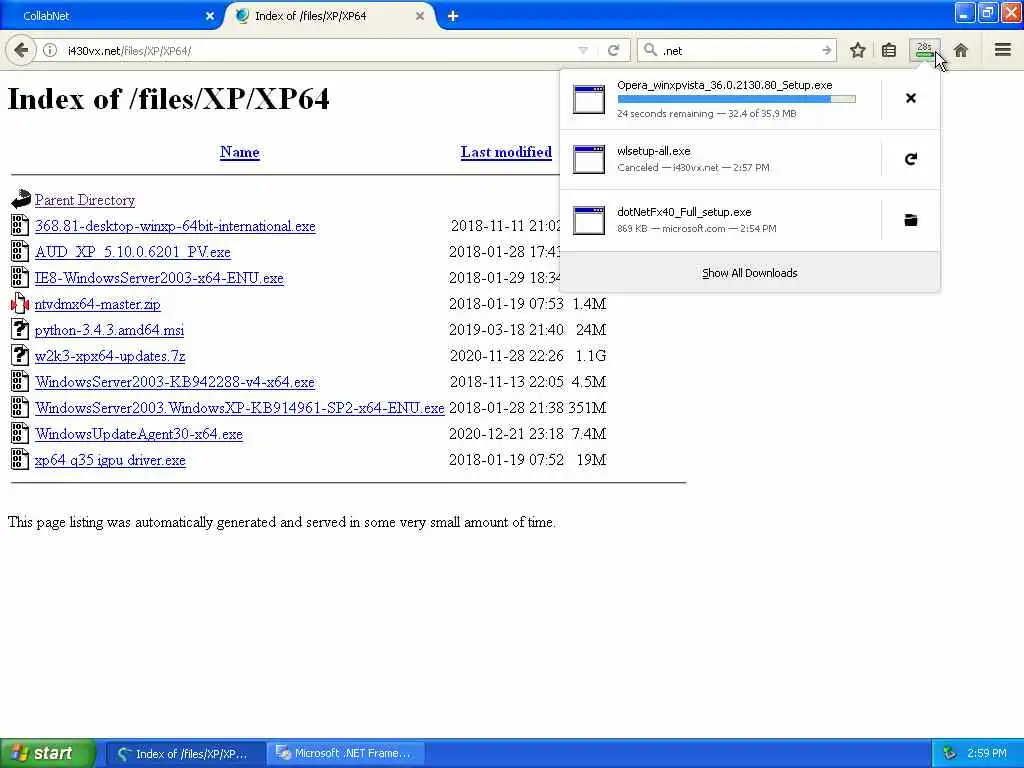
Task: Switch to Index of /files/XP taskbar button
Action: (185, 754)
